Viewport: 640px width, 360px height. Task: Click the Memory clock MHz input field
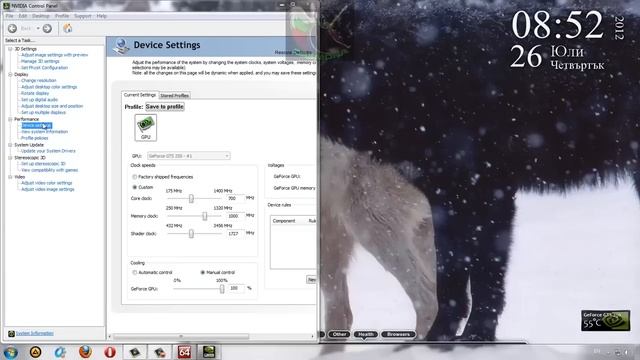click(x=235, y=216)
